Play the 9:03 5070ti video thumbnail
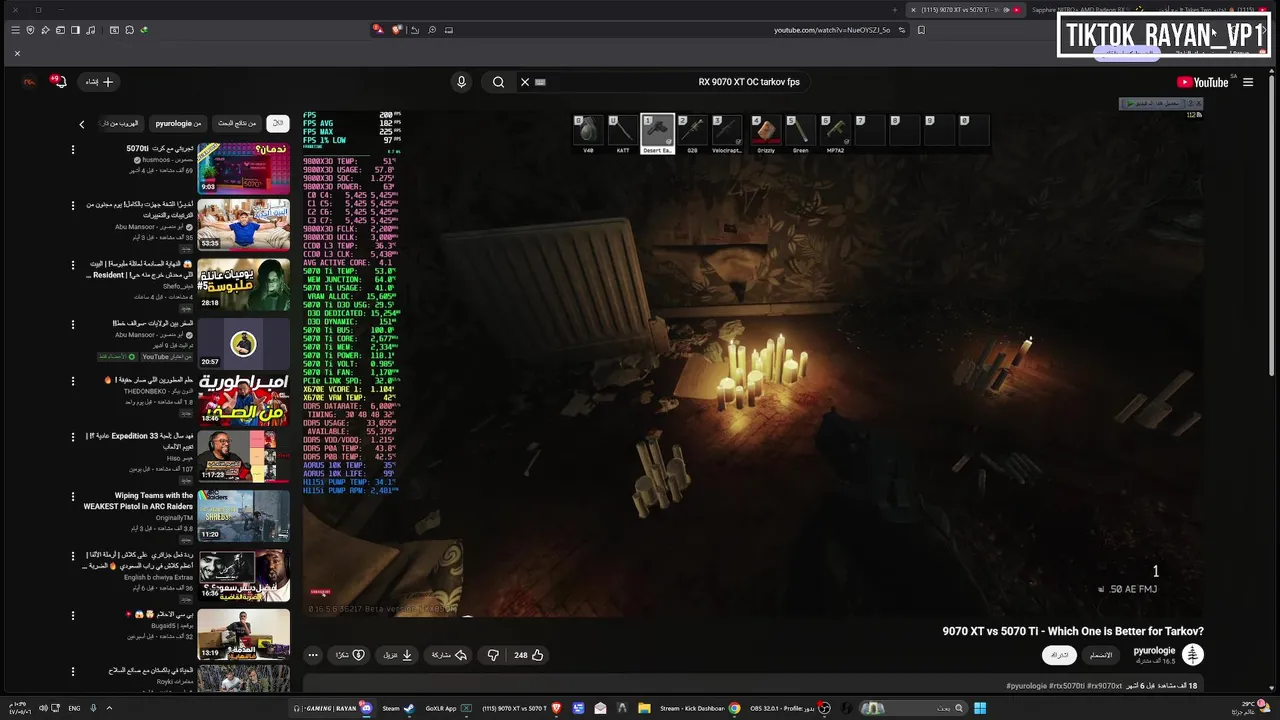Screen dimensions: 1280x720 point(243,168)
